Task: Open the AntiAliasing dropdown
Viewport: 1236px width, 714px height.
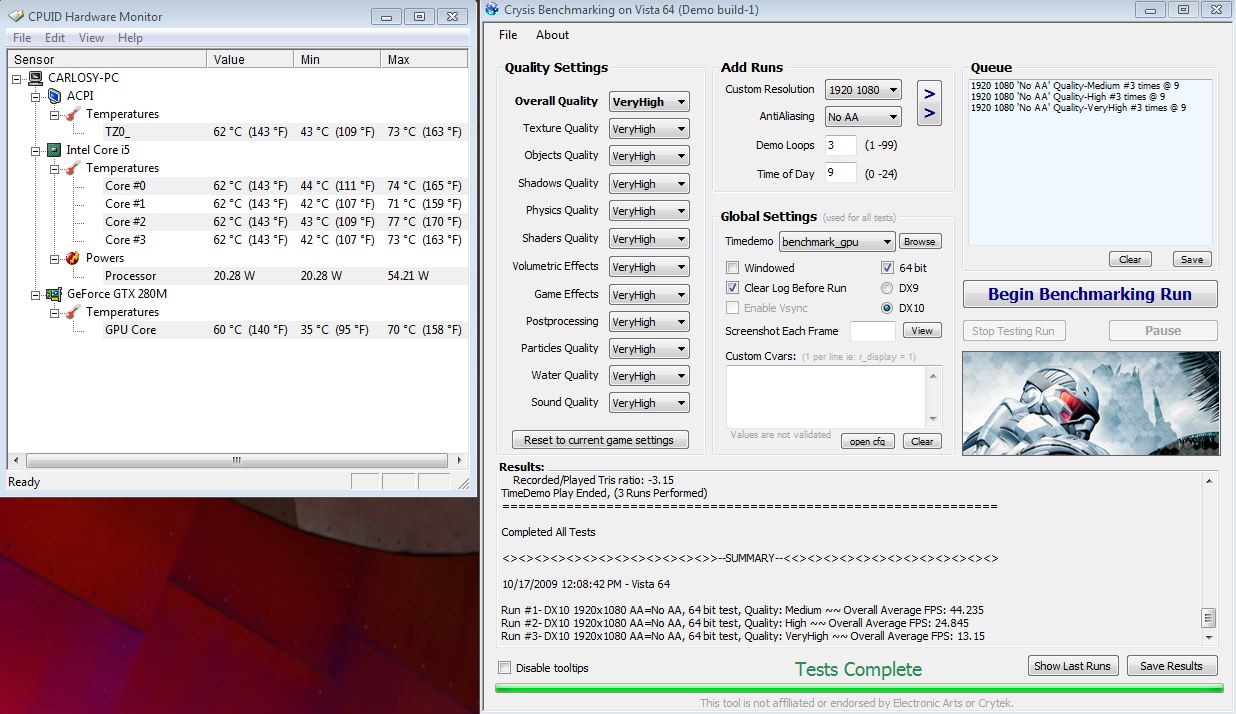Action: click(863, 117)
